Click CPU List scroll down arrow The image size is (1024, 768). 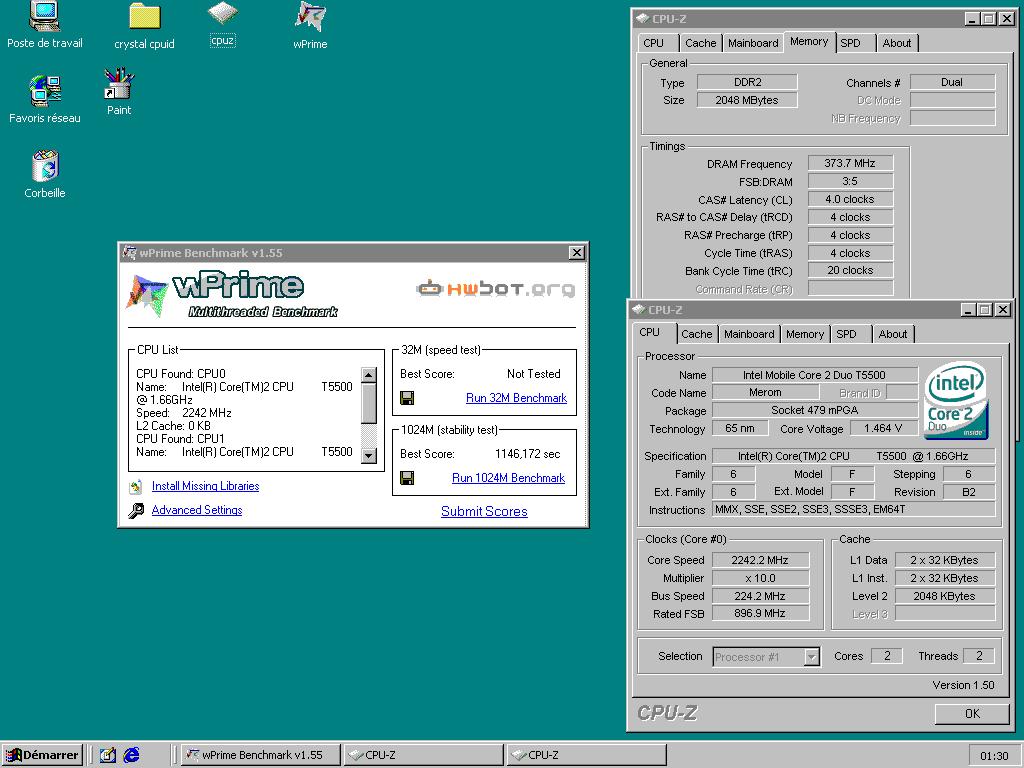(x=369, y=456)
